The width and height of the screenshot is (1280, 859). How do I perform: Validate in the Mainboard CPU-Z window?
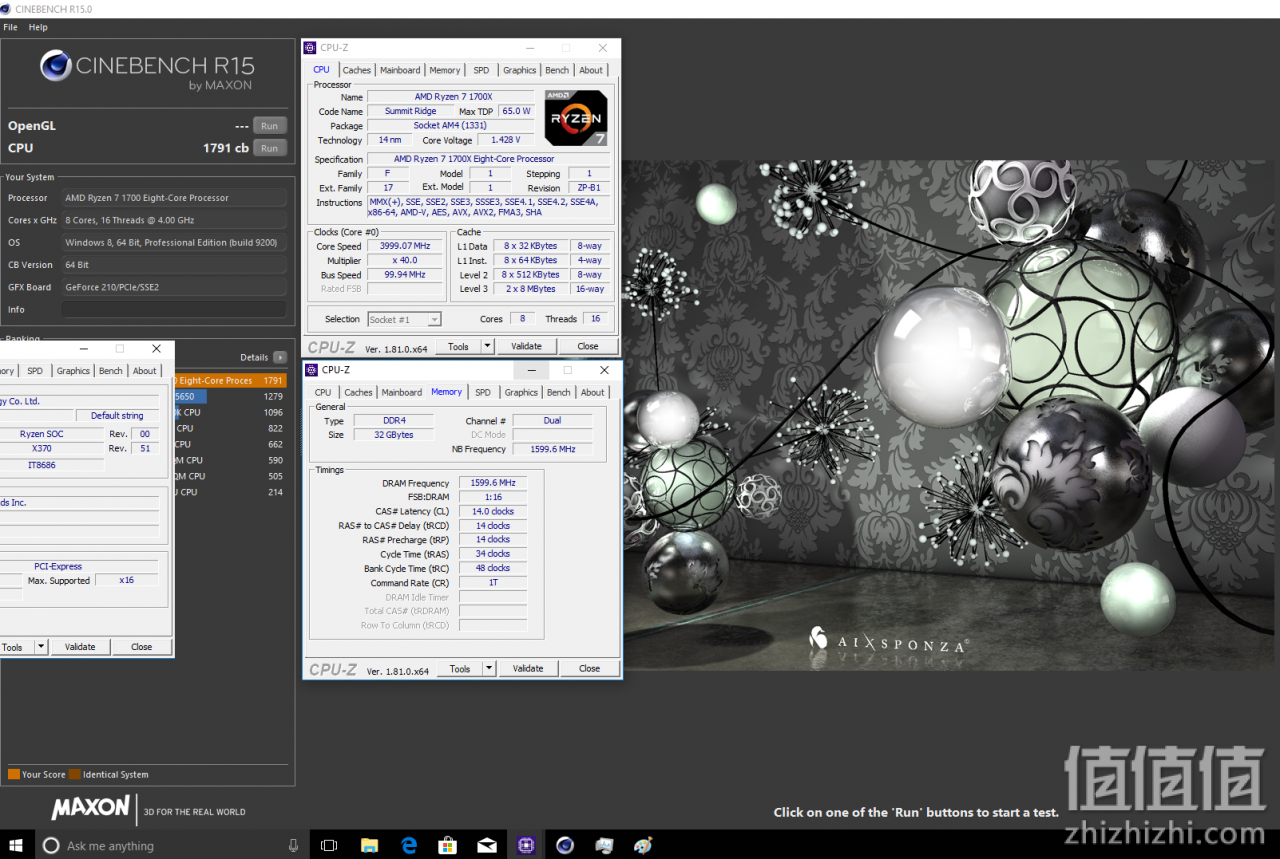[80, 647]
